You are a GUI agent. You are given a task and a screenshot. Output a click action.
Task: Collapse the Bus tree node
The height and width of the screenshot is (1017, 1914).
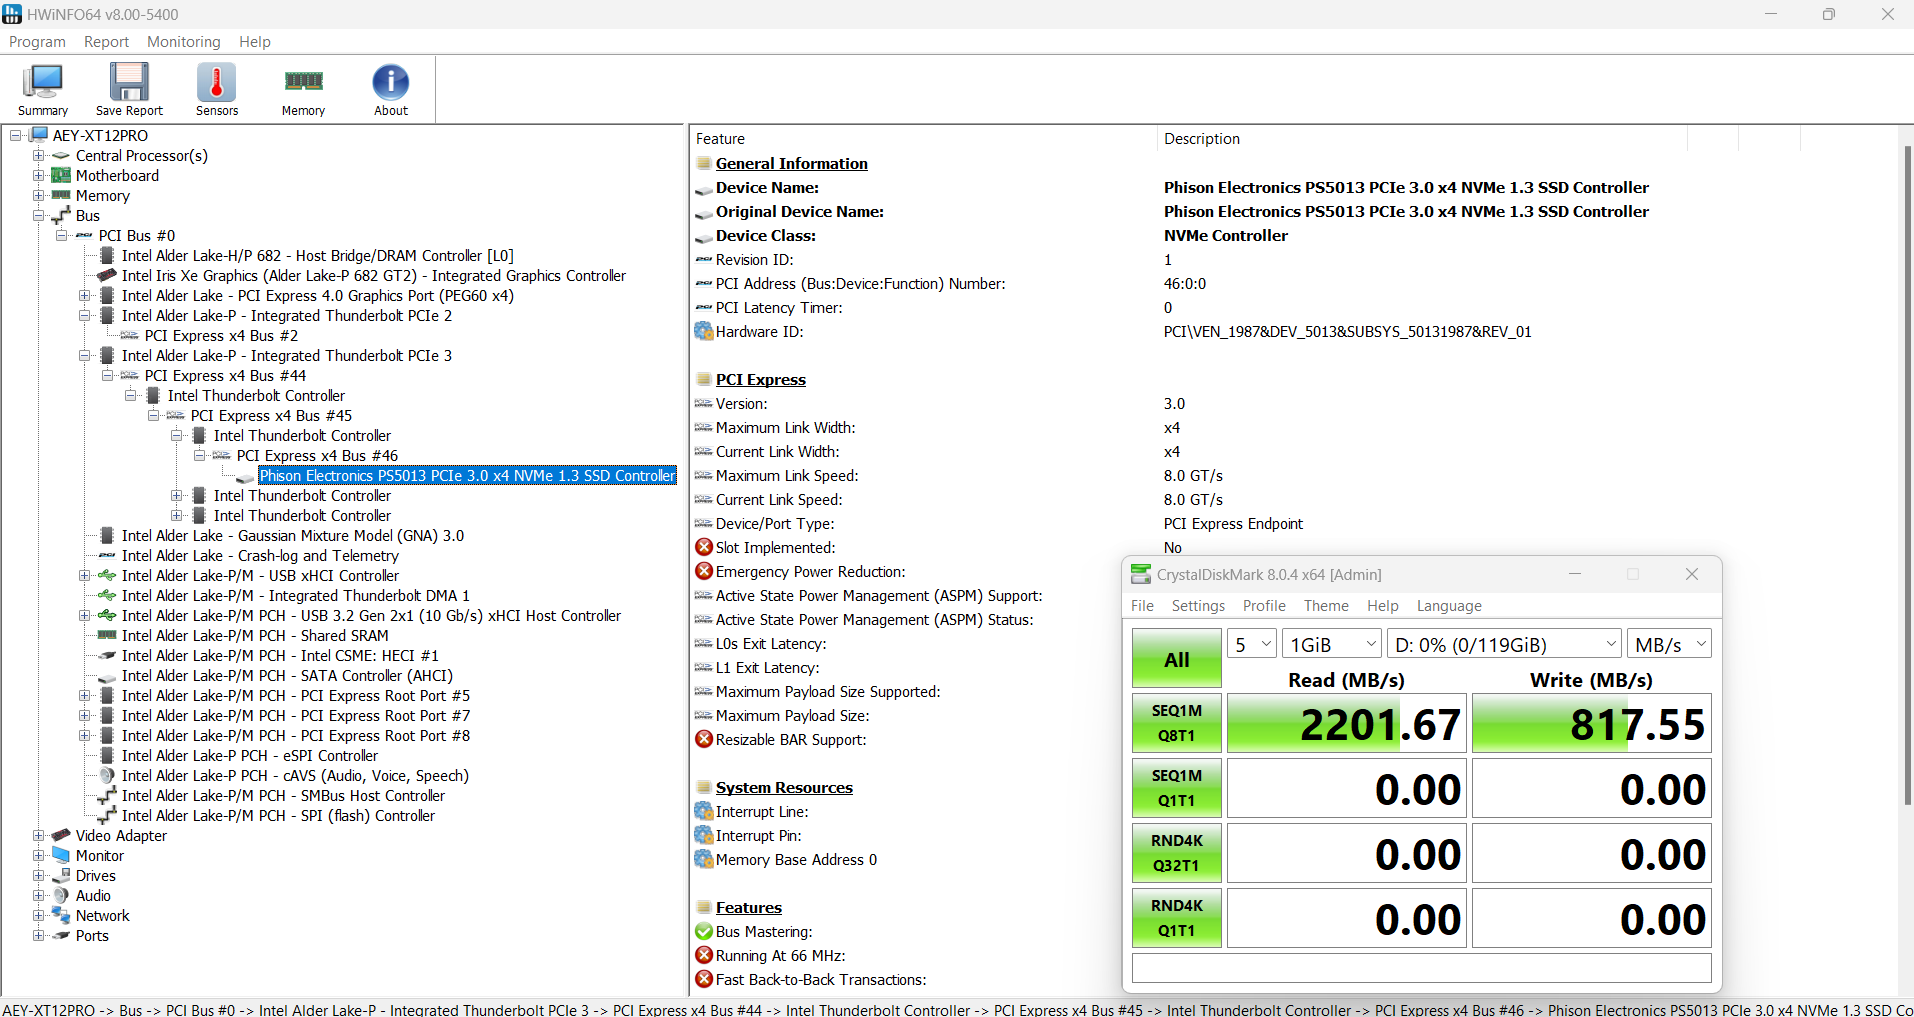38,216
